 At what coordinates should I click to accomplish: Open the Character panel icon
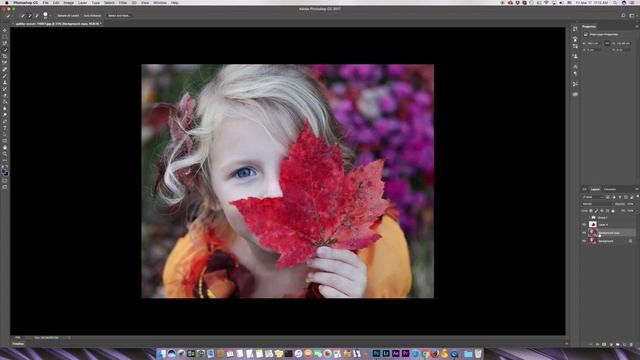pos(575,66)
